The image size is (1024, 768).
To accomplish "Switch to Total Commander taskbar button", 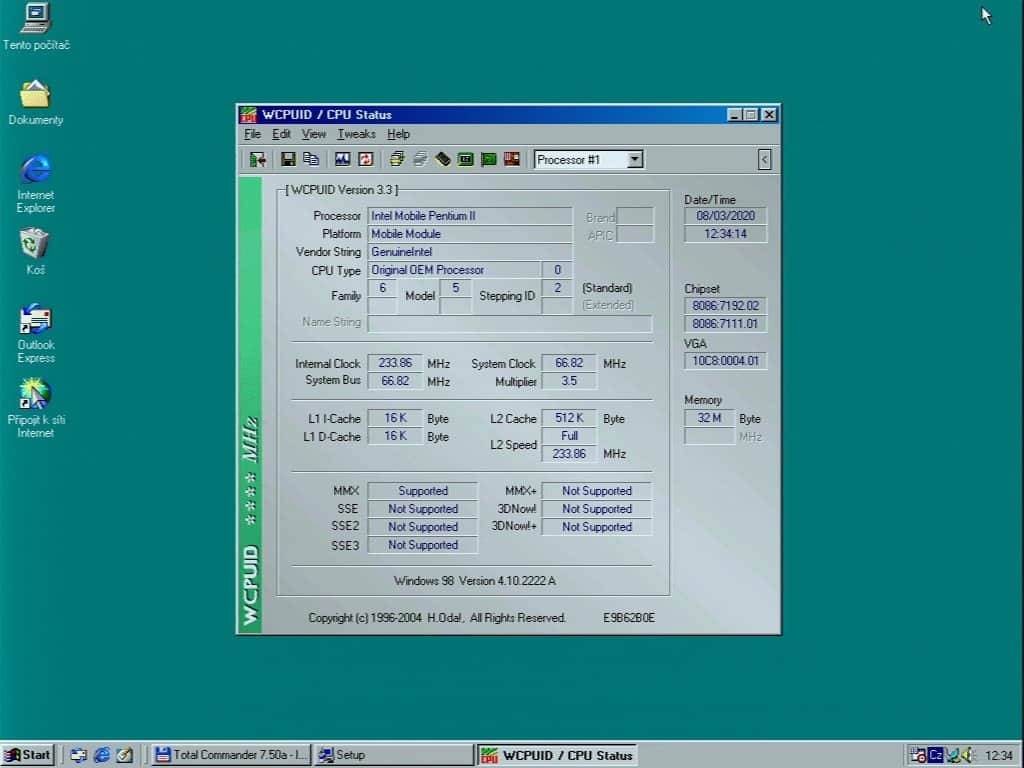I will point(231,755).
